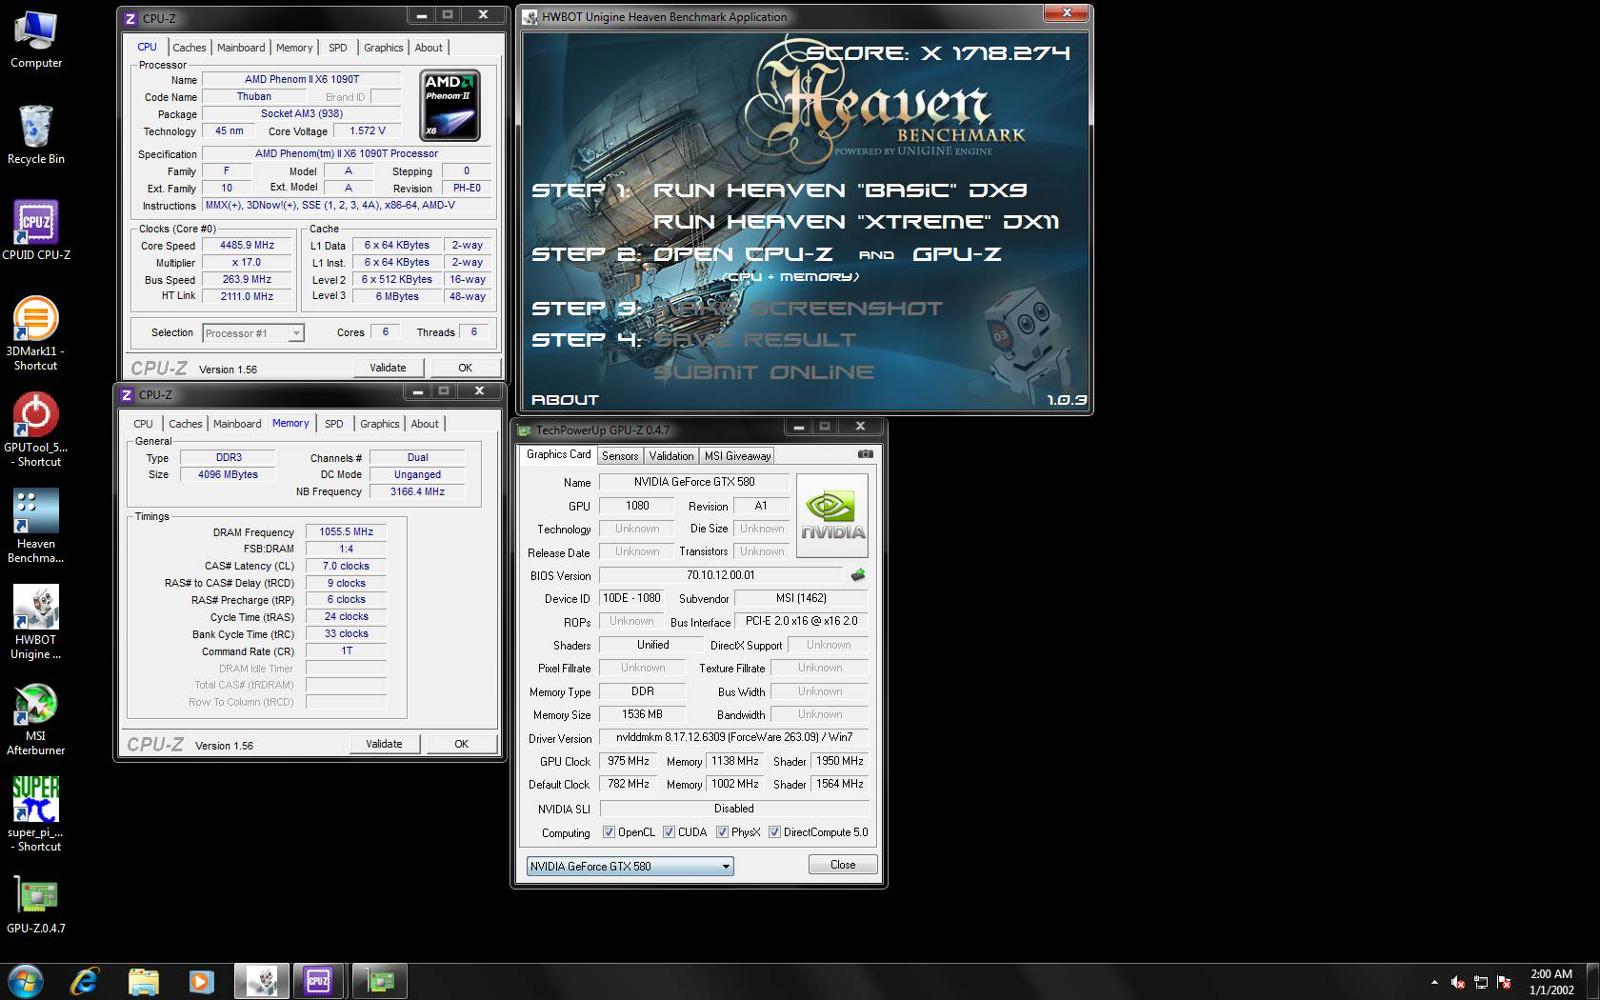Screen dimensions: 1600x1000
Task: Click GPU-Z link in Heaven app
Action: tap(956, 254)
